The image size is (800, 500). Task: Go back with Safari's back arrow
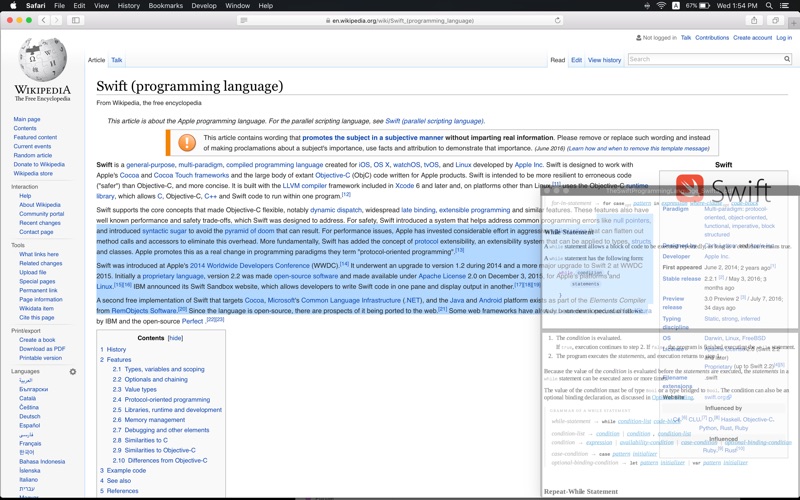(x=44, y=20)
